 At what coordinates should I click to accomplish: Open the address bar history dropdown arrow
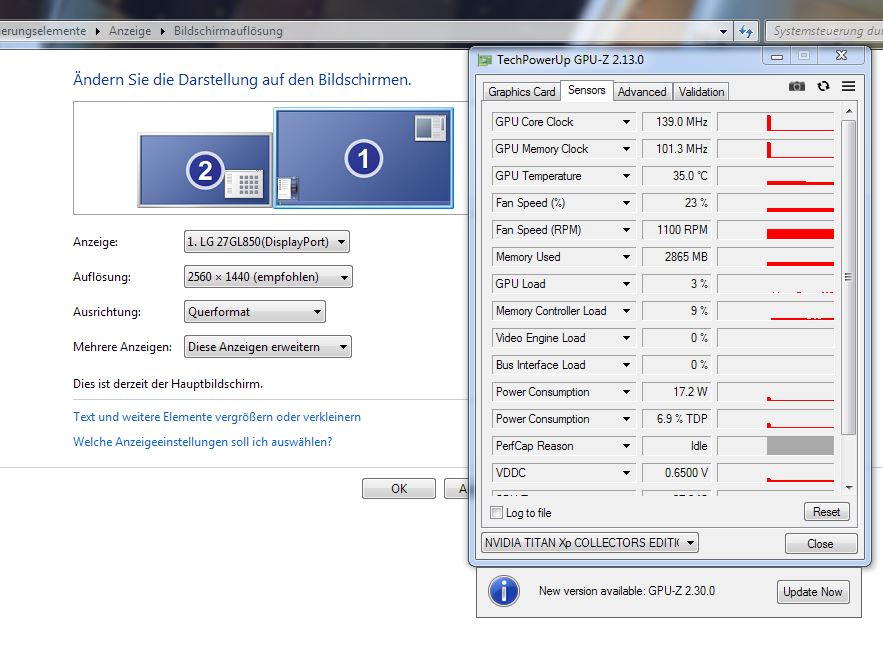point(724,32)
